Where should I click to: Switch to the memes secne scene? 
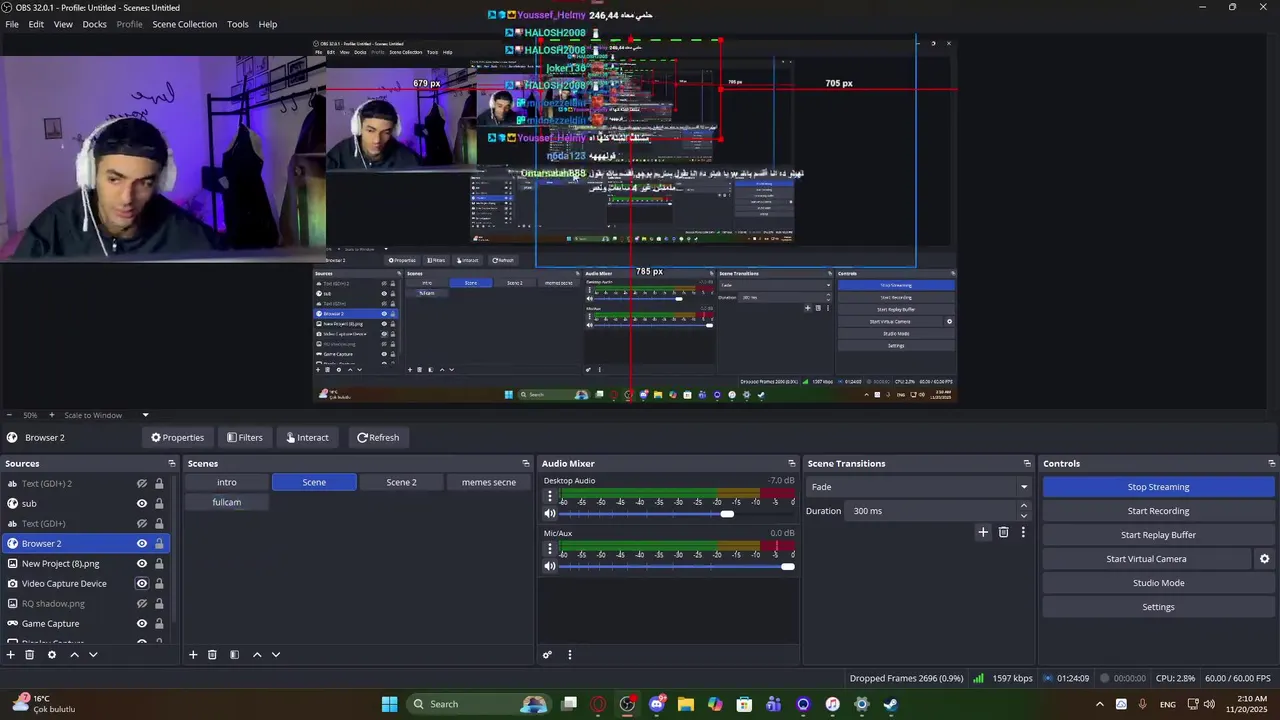click(489, 482)
